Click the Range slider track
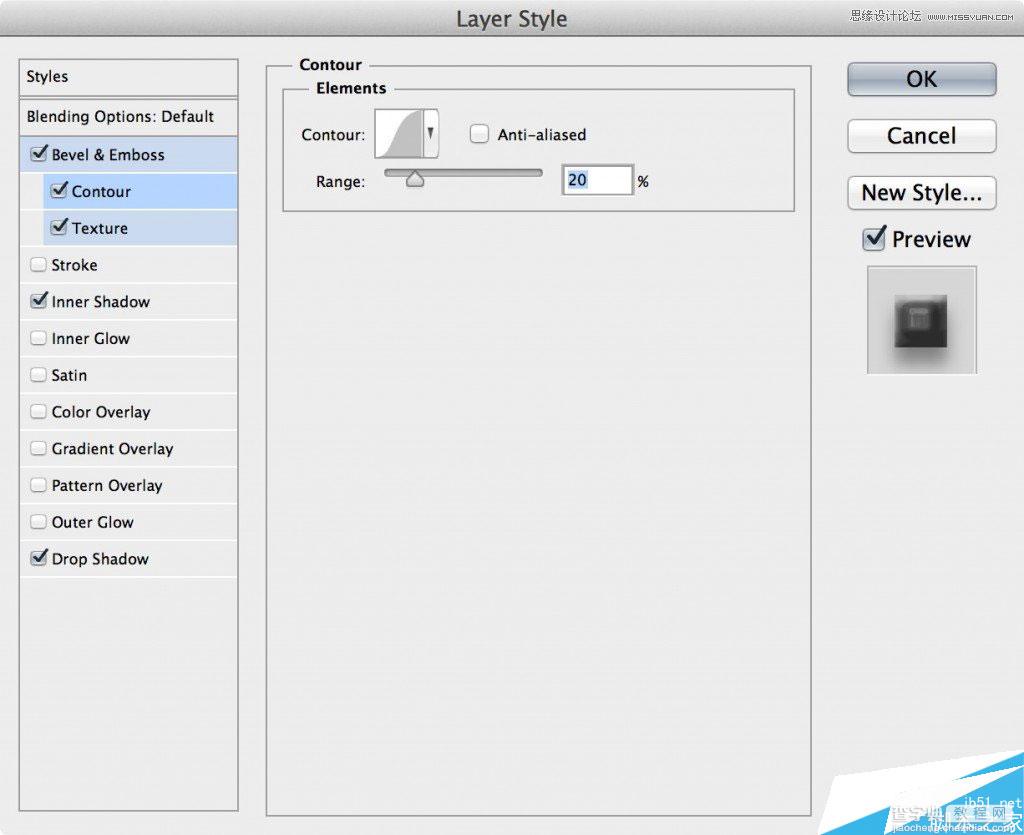1024x835 pixels. (x=464, y=173)
